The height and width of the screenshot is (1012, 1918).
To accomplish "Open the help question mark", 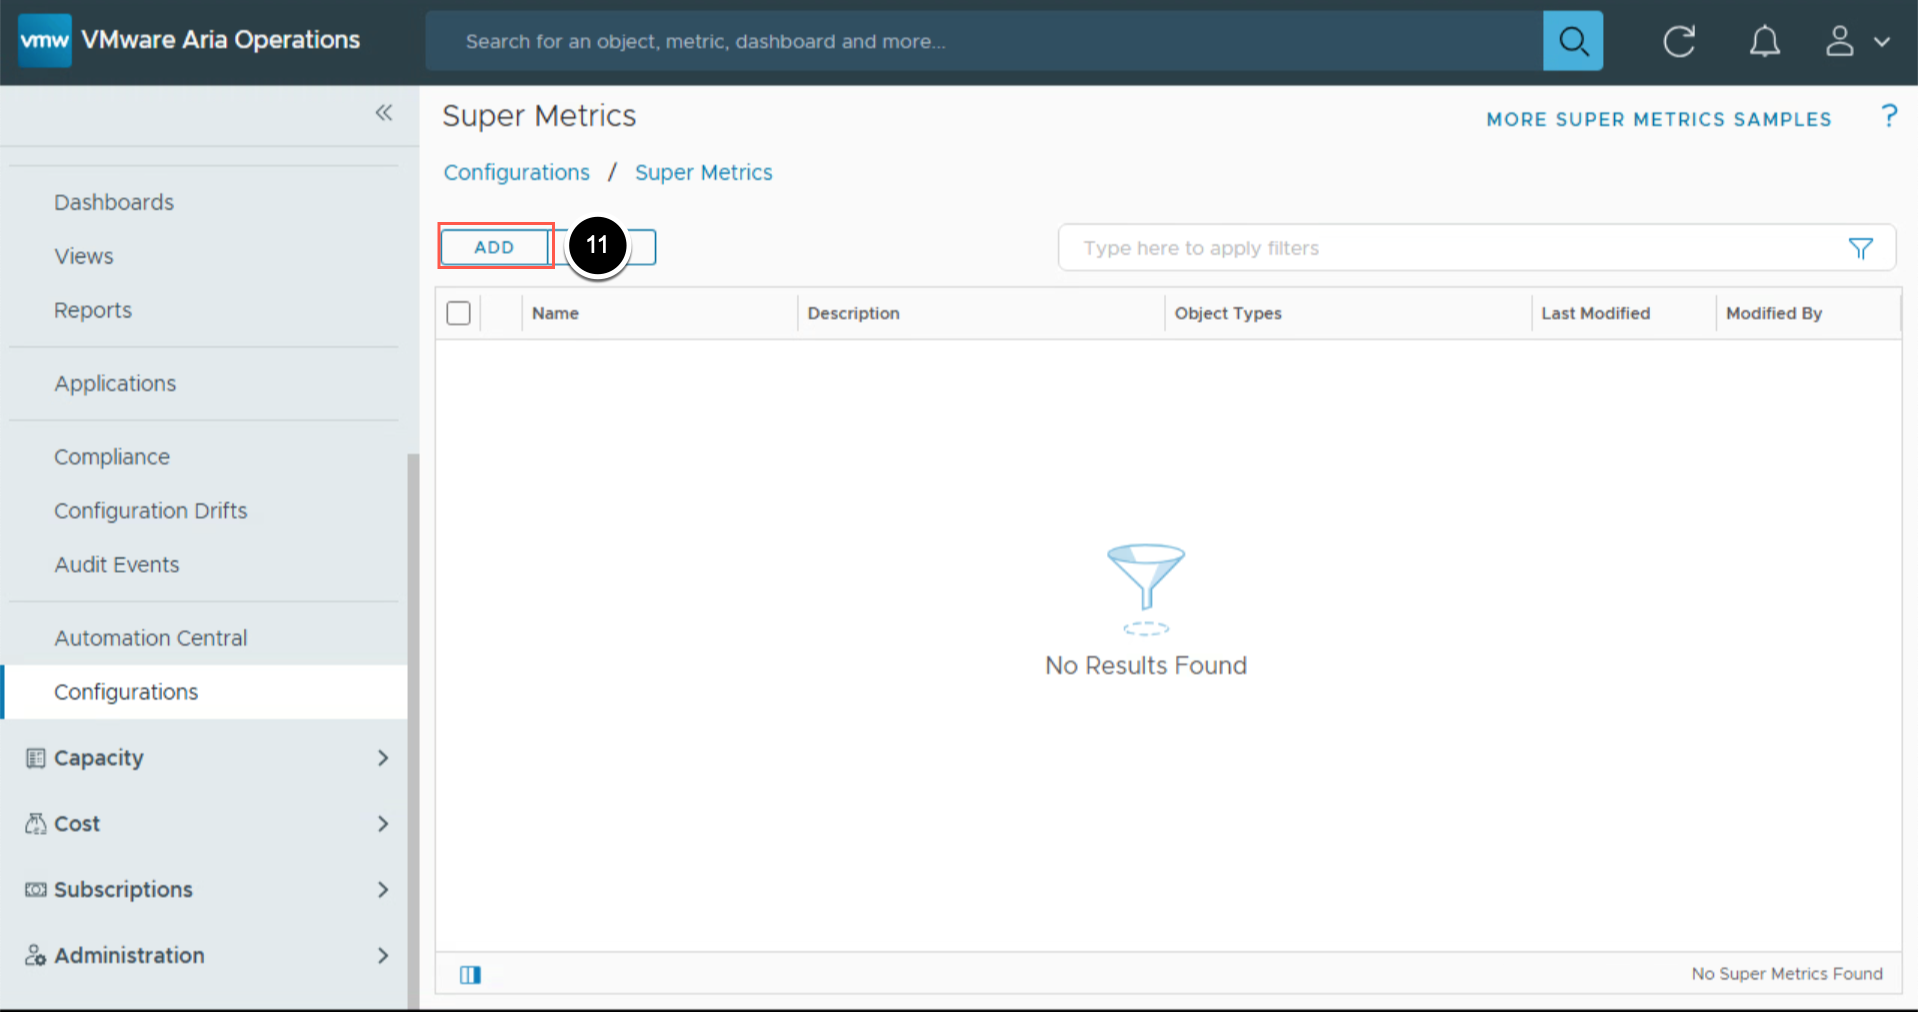I will [1889, 116].
